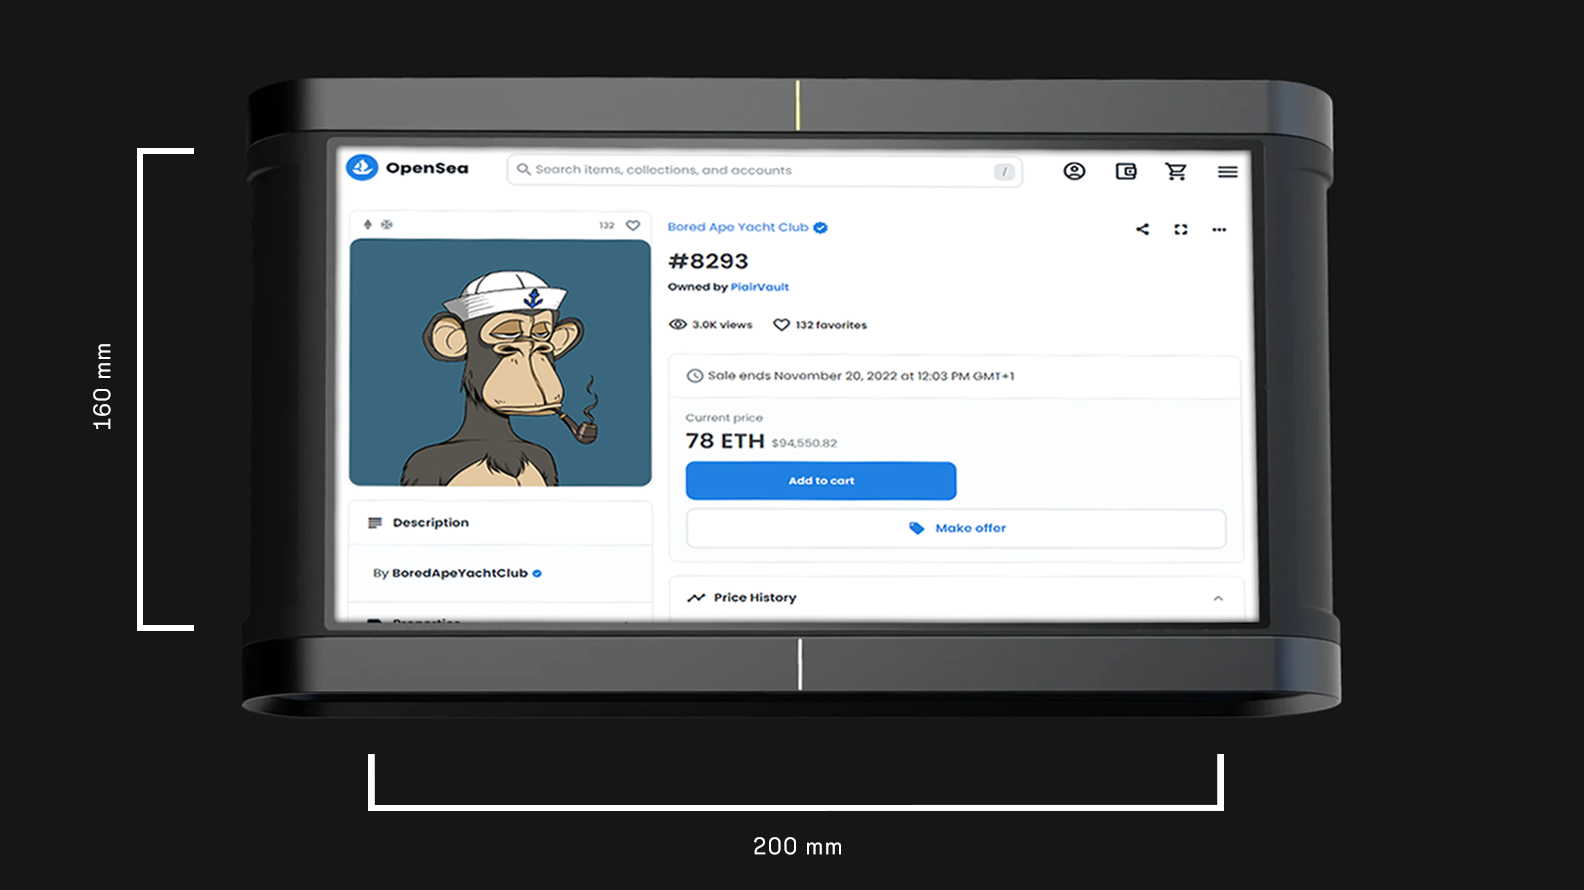Open the account profile icon
The image size is (1584, 890).
click(1074, 171)
